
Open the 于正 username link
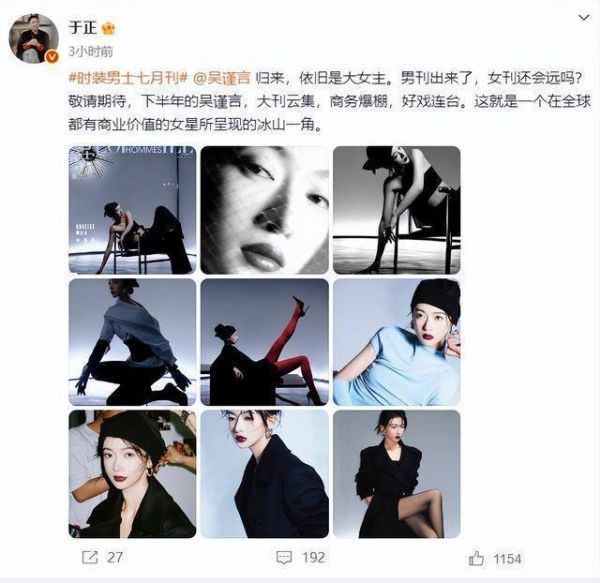[x=83, y=28]
